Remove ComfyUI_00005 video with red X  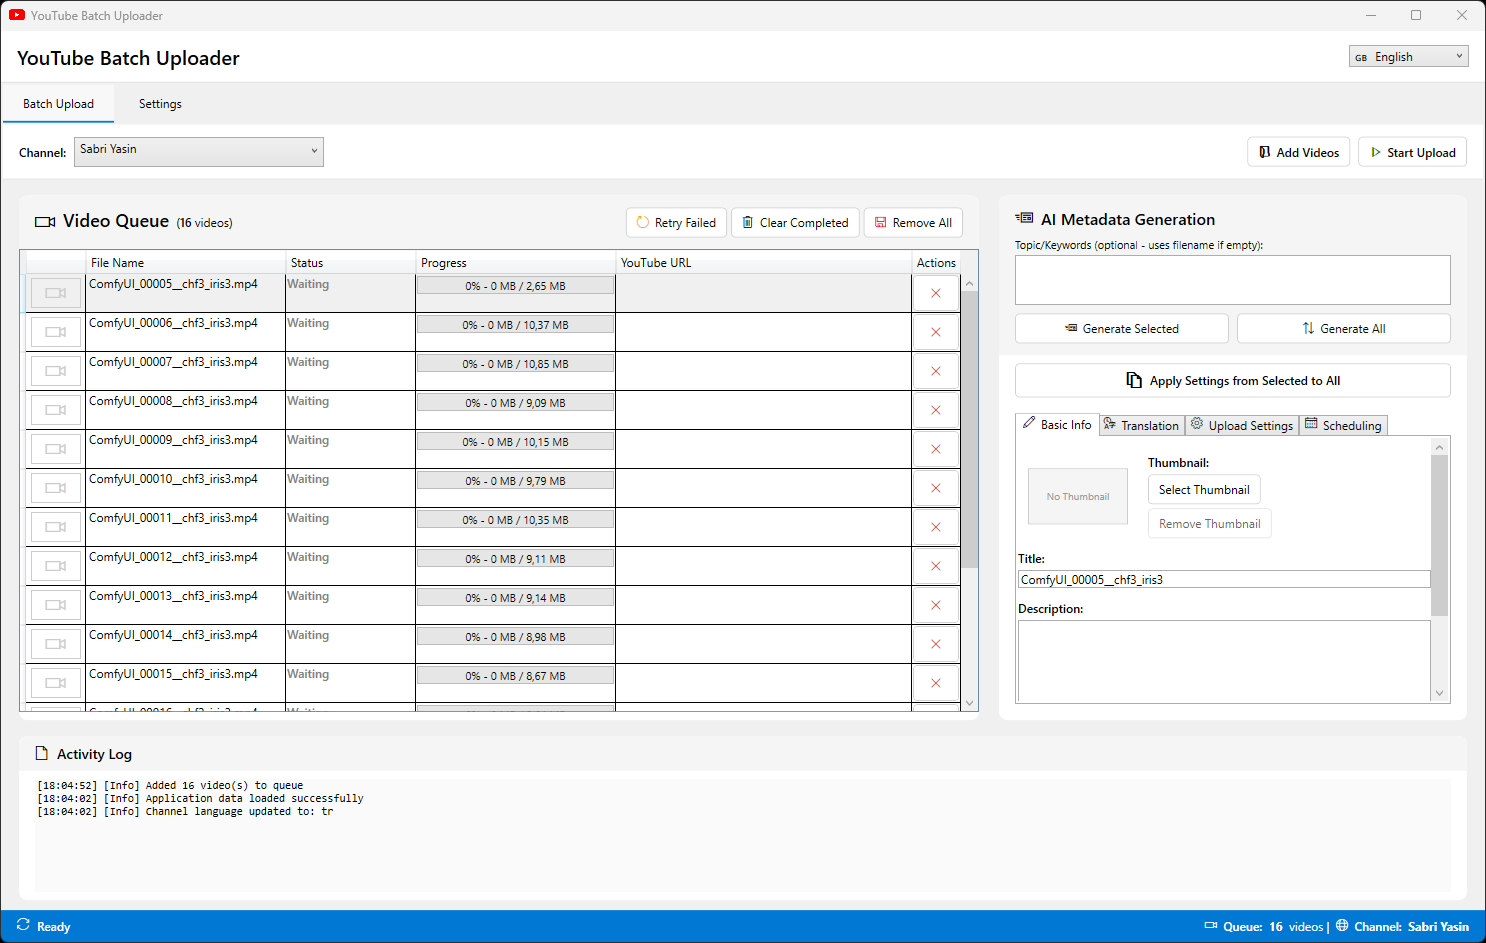click(x=936, y=293)
